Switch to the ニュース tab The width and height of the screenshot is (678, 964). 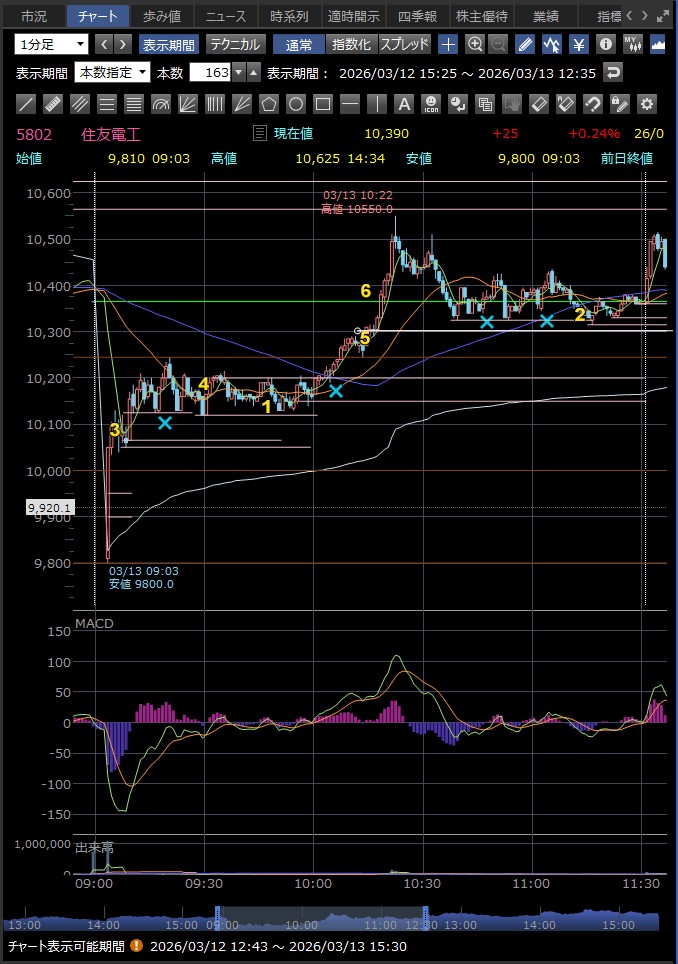(224, 16)
